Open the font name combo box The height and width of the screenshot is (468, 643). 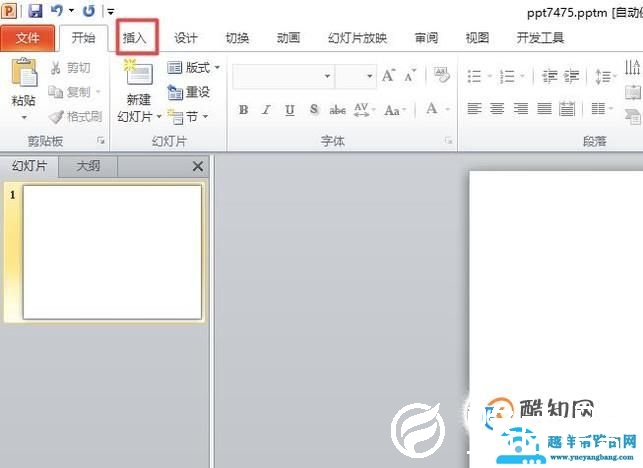[x=283, y=76]
